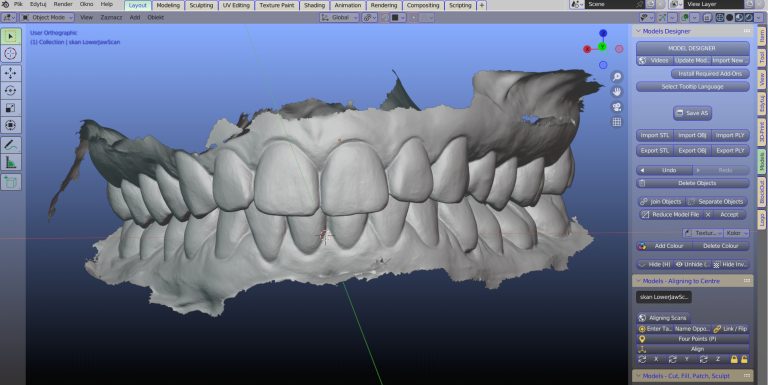Select the Add Cube tool

(x=11, y=182)
